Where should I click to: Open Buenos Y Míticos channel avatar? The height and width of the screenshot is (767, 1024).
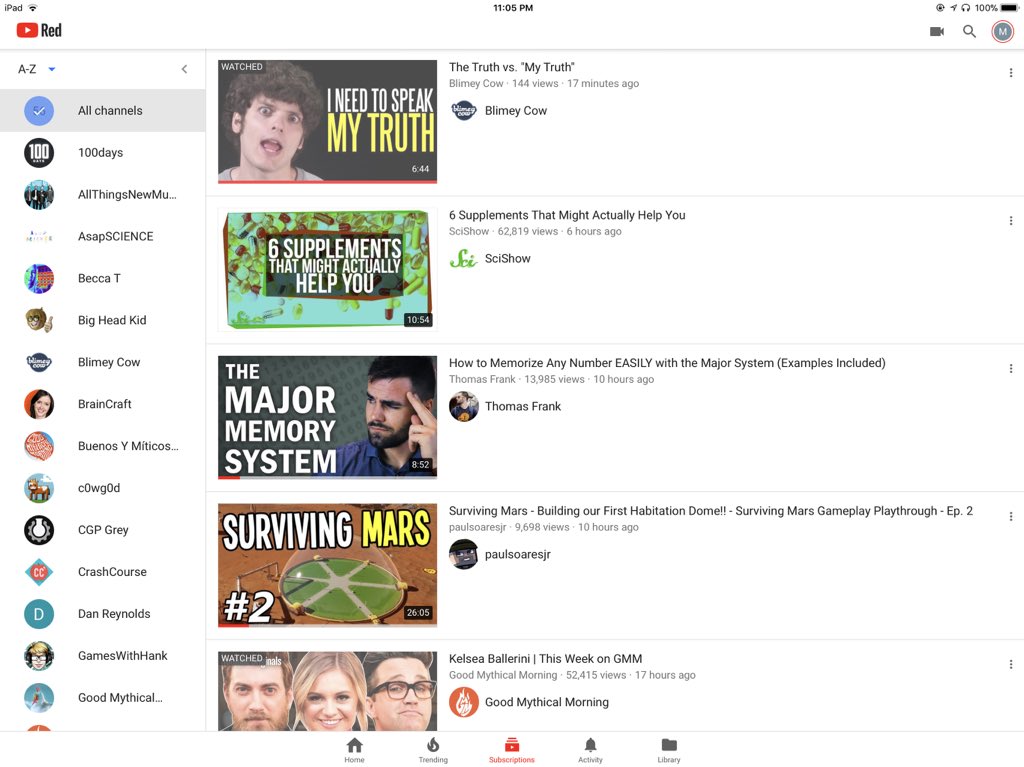click(39, 446)
